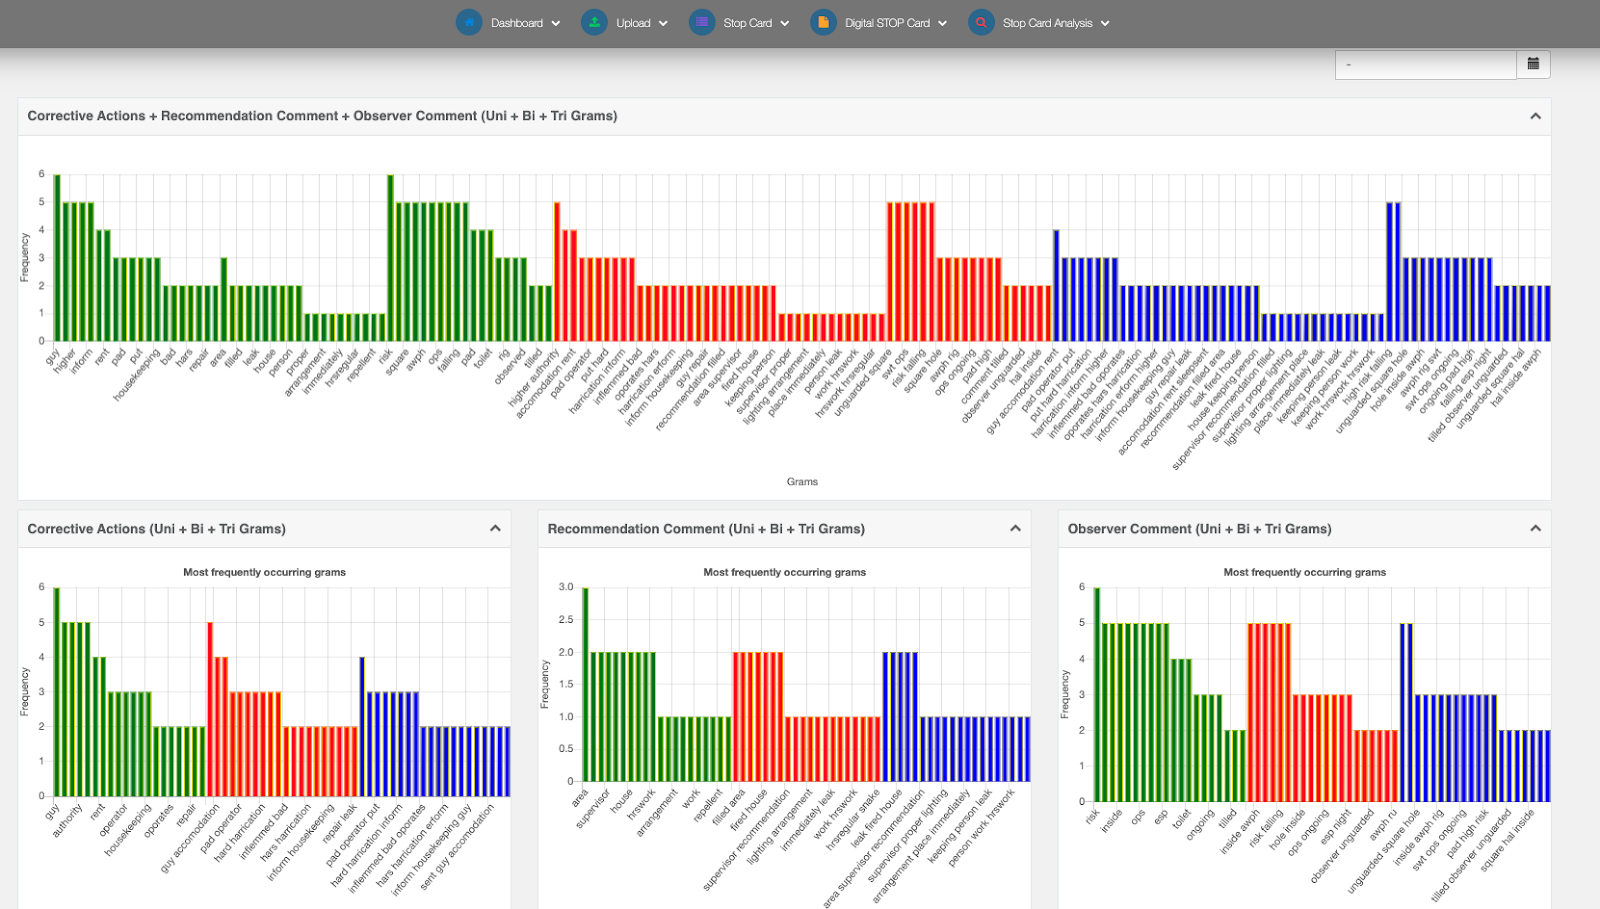Click the 'Observer Comment (Uni + Bi + Tri Grams)' heading

pyautogui.click(x=1199, y=529)
